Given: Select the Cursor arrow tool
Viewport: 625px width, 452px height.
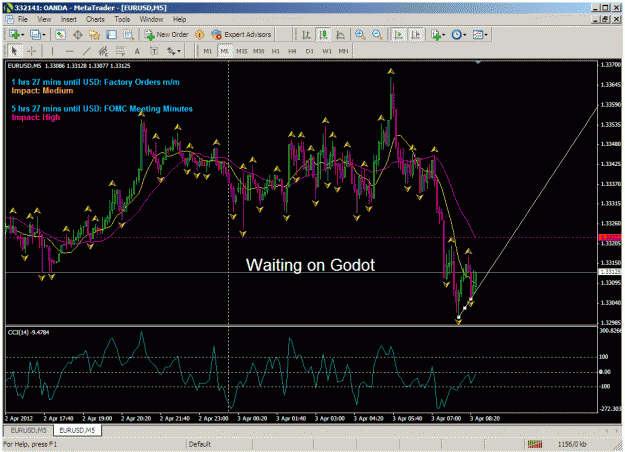Looking at the screenshot, I should tap(14, 51).
